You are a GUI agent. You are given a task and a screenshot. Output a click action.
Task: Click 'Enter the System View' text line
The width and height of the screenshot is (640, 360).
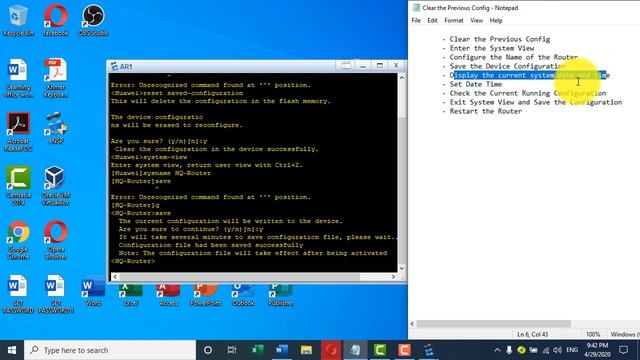click(492, 48)
